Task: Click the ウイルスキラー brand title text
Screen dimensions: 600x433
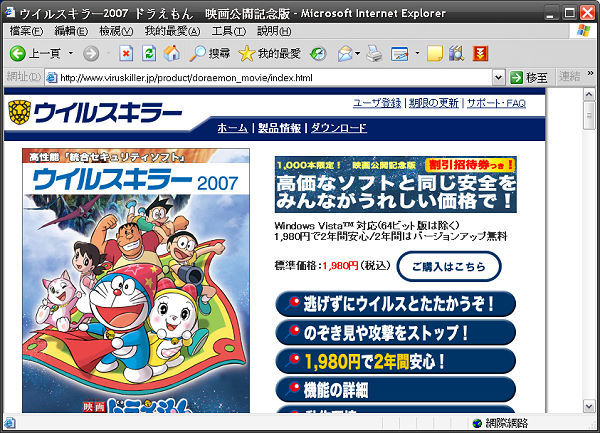Action: [x=108, y=113]
